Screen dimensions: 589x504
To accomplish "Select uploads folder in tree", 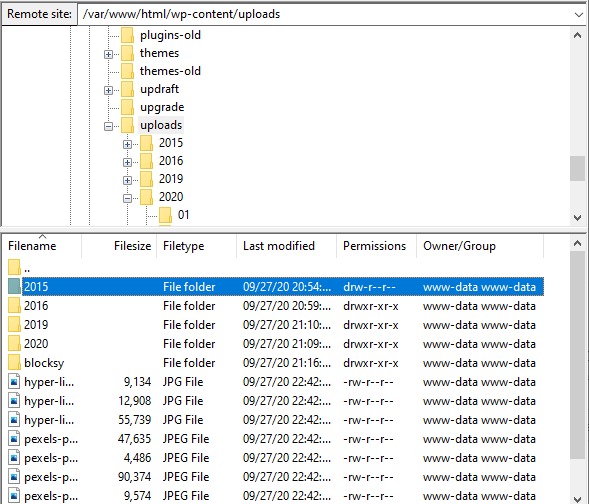I will (161, 125).
